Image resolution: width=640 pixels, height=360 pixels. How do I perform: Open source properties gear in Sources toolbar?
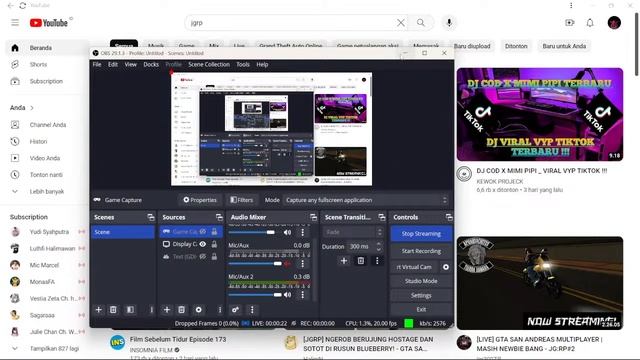tap(198, 310)
